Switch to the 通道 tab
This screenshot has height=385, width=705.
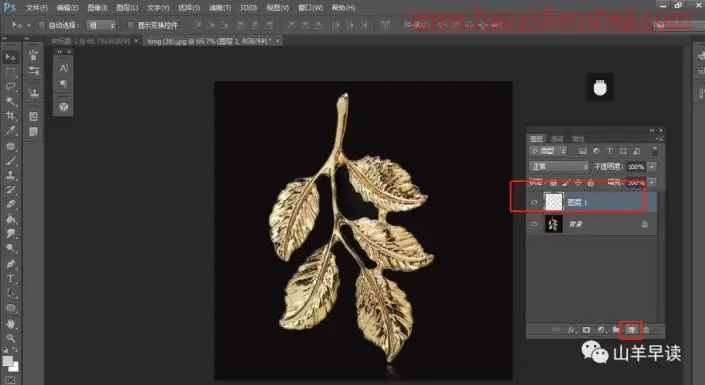click(558, 139)
